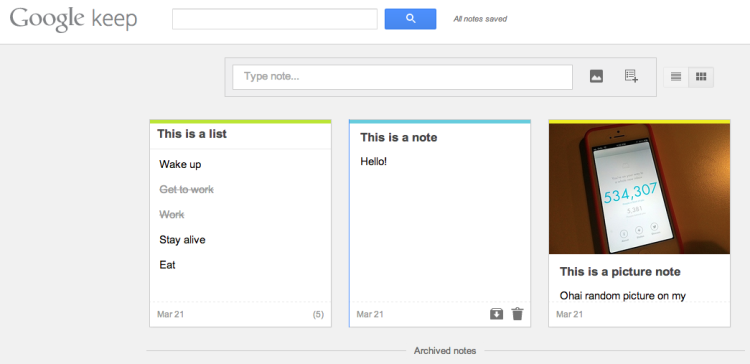Open the "This is a list" title

click(192, 134)
